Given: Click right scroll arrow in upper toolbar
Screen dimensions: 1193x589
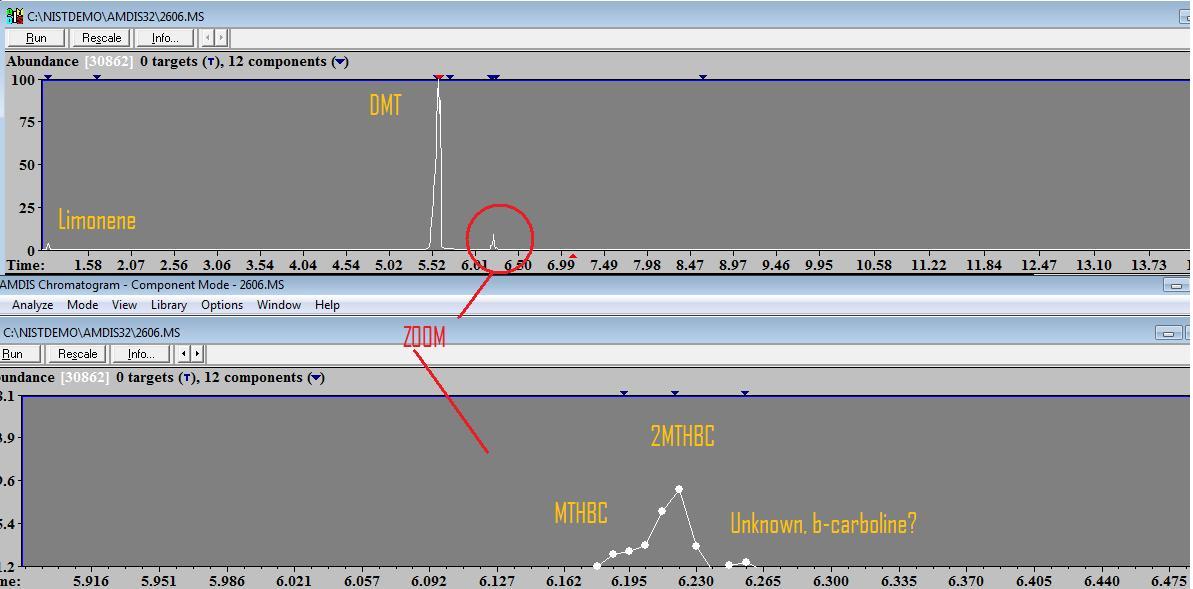Looking at the screenshot, I should (221, 38).
